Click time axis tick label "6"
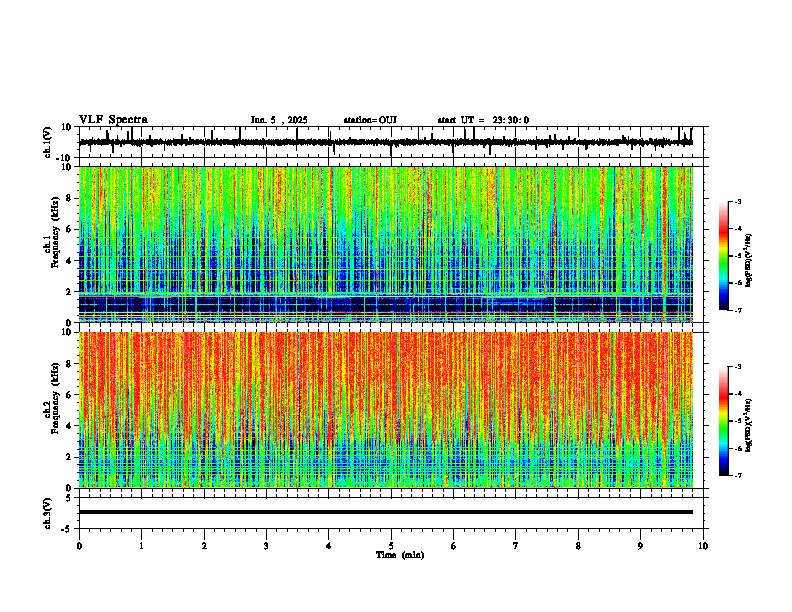This screenshot has width=792, height=612. pyautogui.click(x=454, y=546)
